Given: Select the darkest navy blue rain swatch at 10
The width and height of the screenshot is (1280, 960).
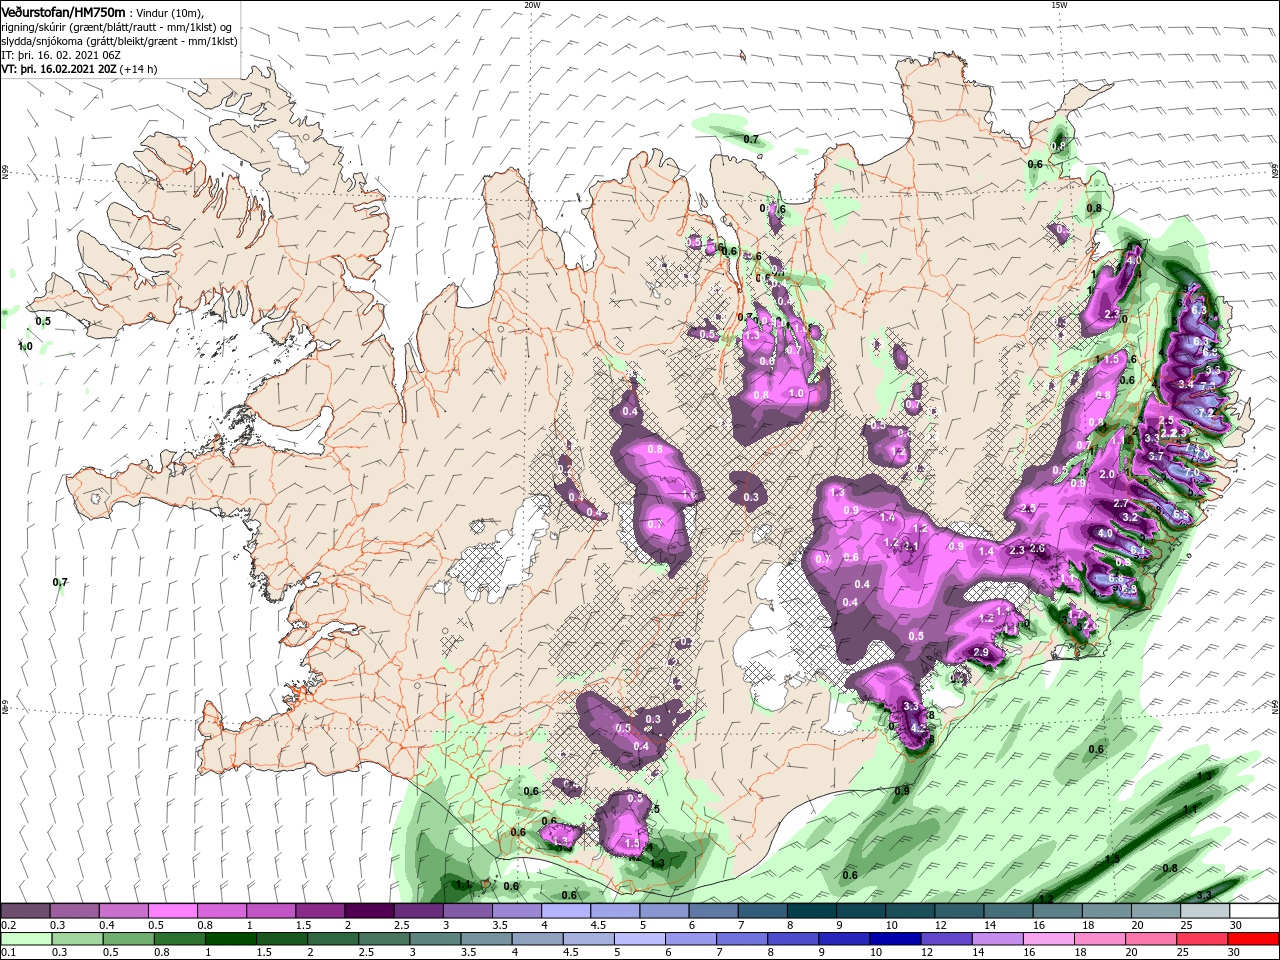Looking at the screenshot, I should [894, 939].
